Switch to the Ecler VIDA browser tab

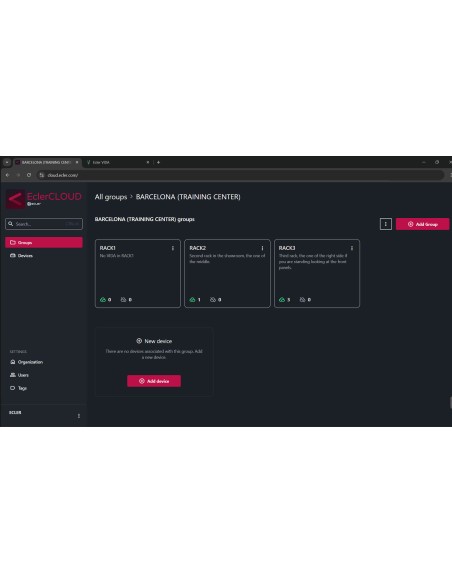point(117,162)
